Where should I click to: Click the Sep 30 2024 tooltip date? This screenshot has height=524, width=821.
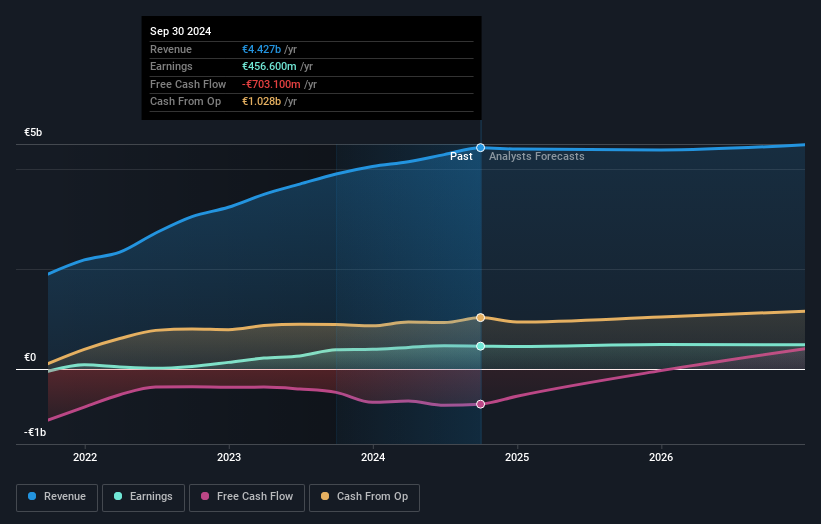pos(181,31)
